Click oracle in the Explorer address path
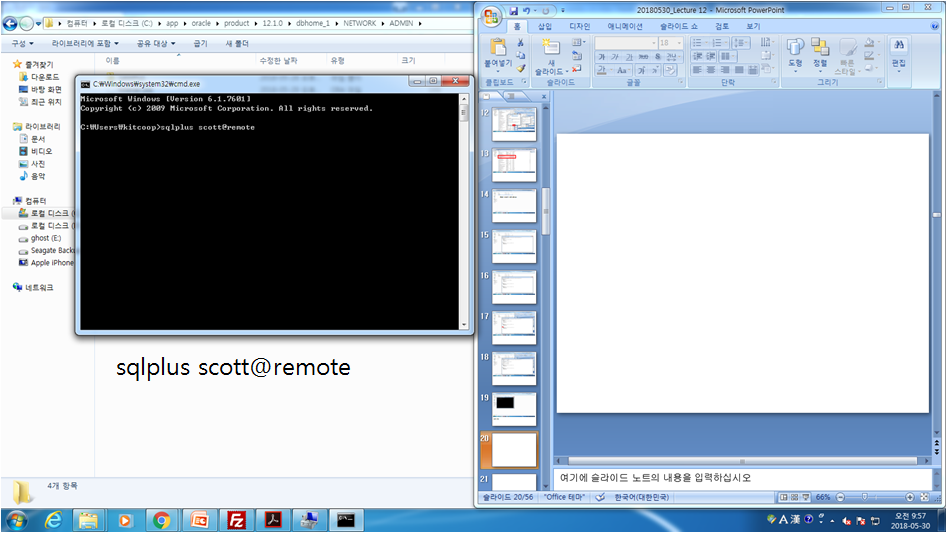 point(201,23)
